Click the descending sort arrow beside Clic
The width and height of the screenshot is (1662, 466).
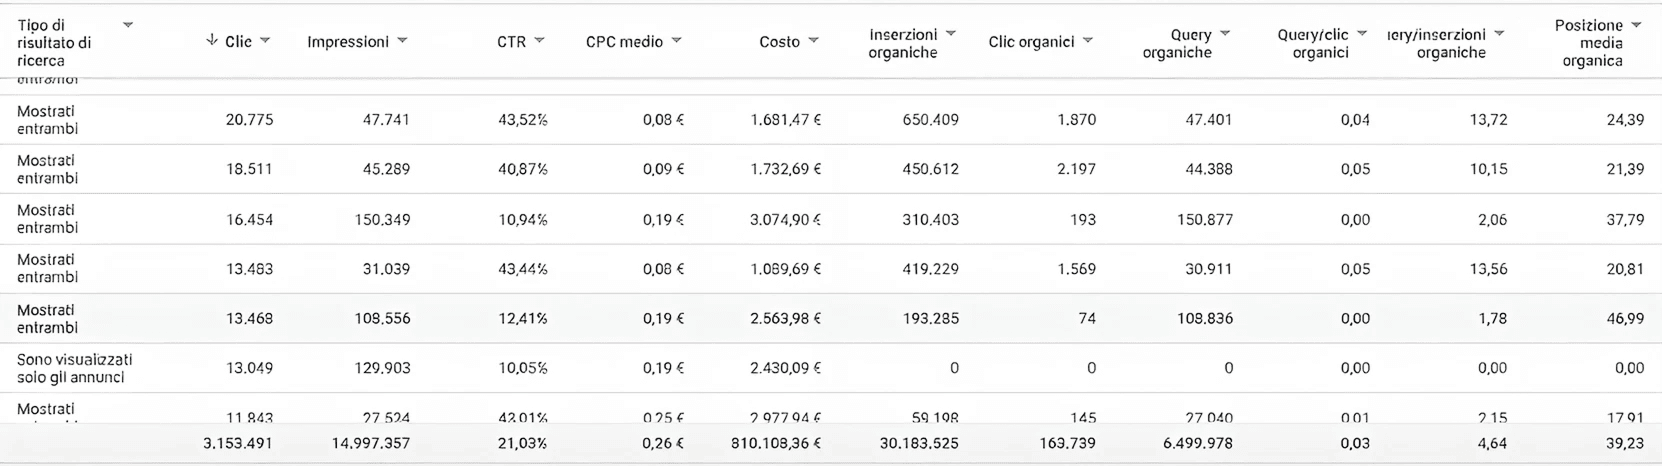(211, 40)
